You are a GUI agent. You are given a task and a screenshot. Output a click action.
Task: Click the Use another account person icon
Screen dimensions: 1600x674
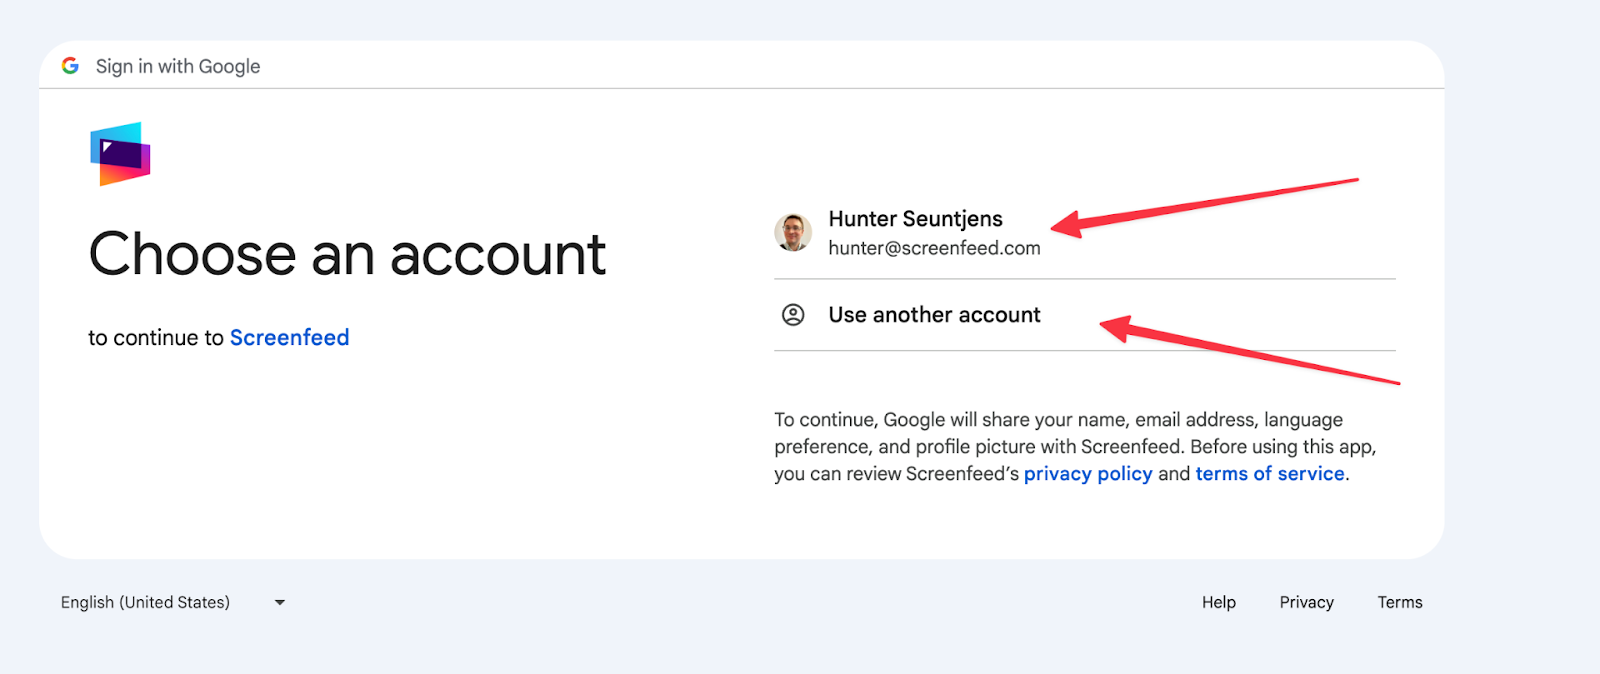793,315
